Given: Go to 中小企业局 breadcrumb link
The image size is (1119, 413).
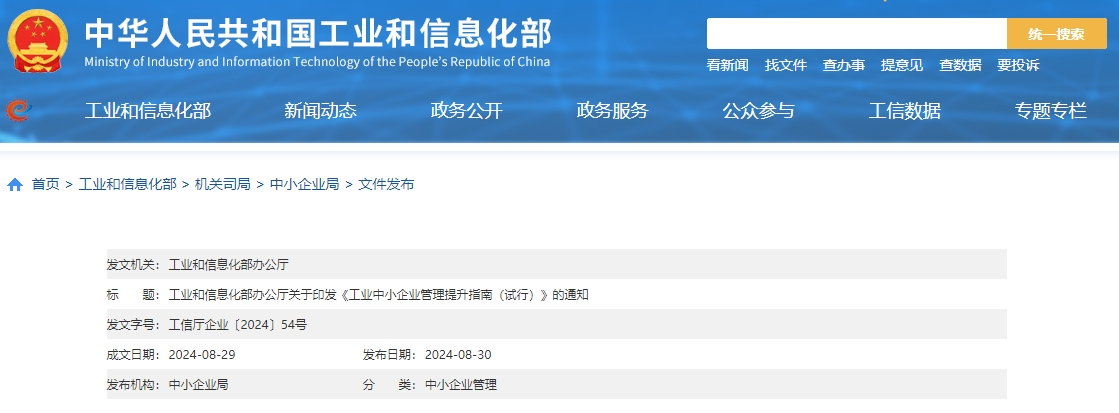Looking at the screenshot, I should (x=304, y=184).
